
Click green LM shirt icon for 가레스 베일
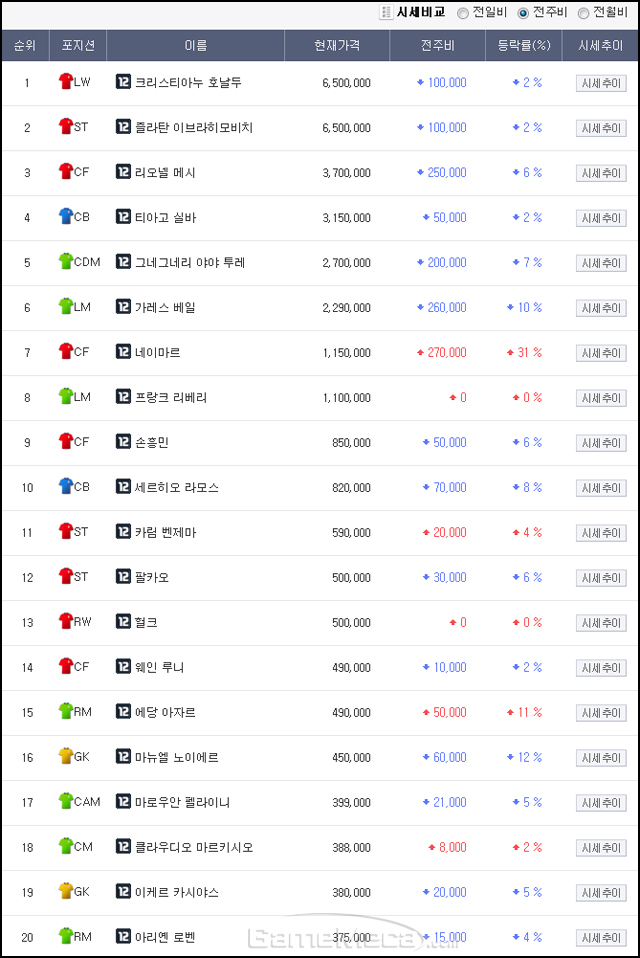click(66, 305)
